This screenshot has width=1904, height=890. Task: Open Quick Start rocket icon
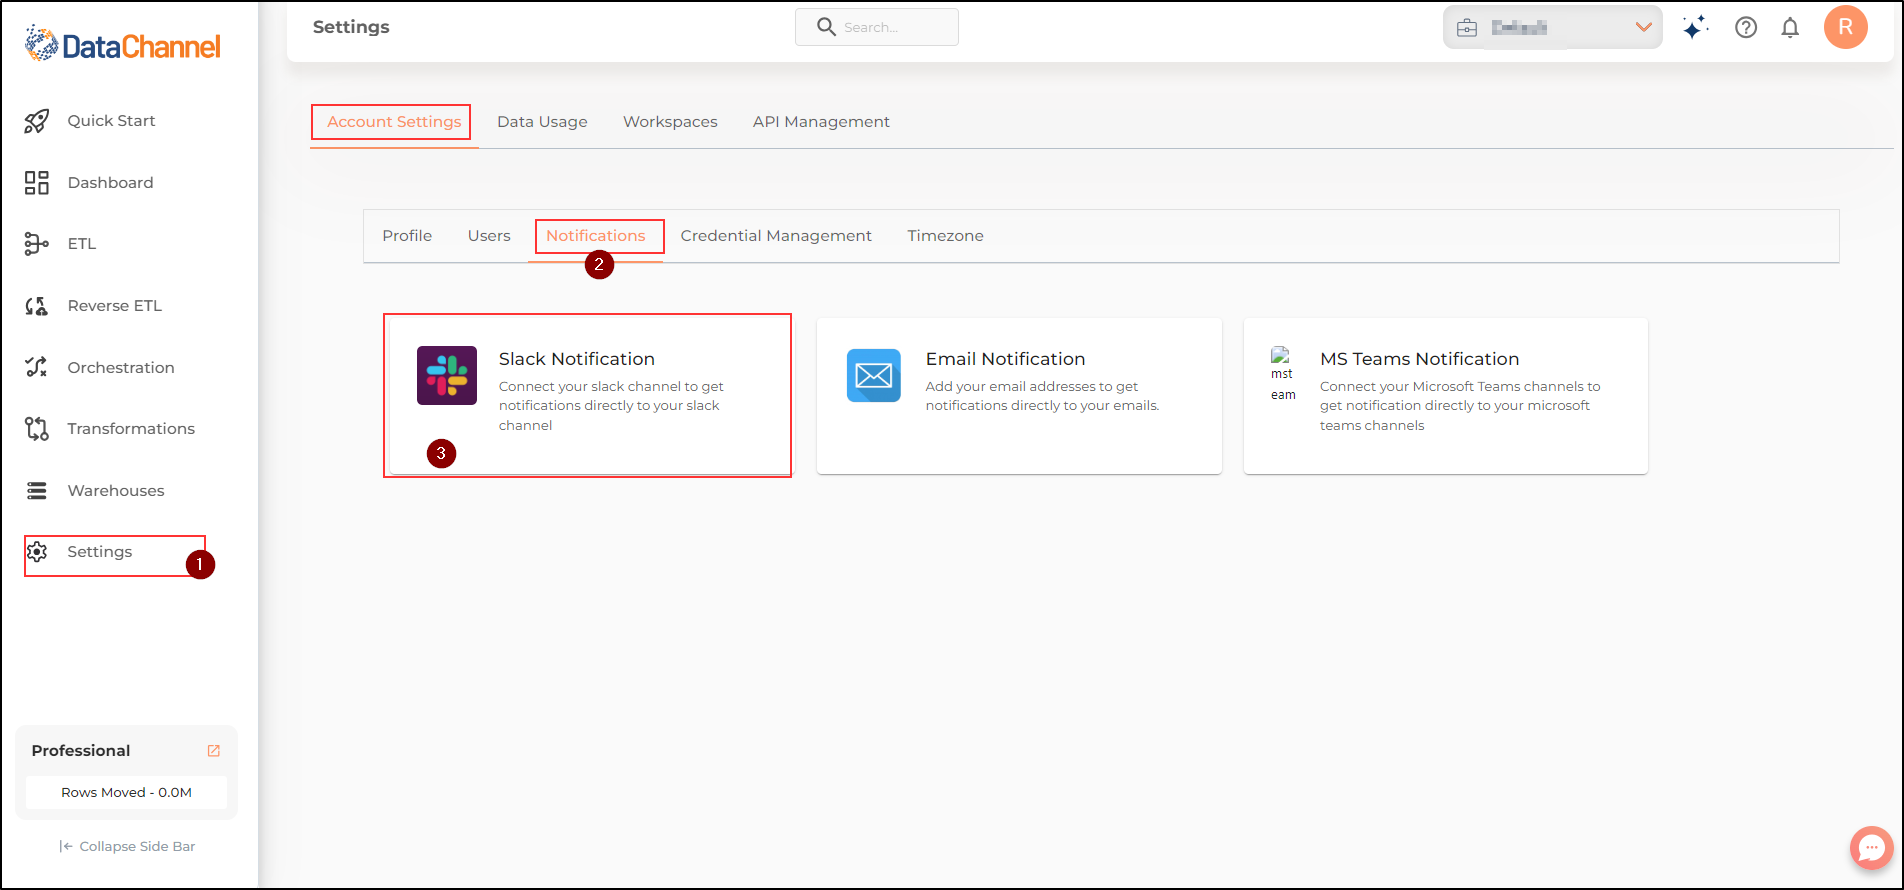[37, 121]
